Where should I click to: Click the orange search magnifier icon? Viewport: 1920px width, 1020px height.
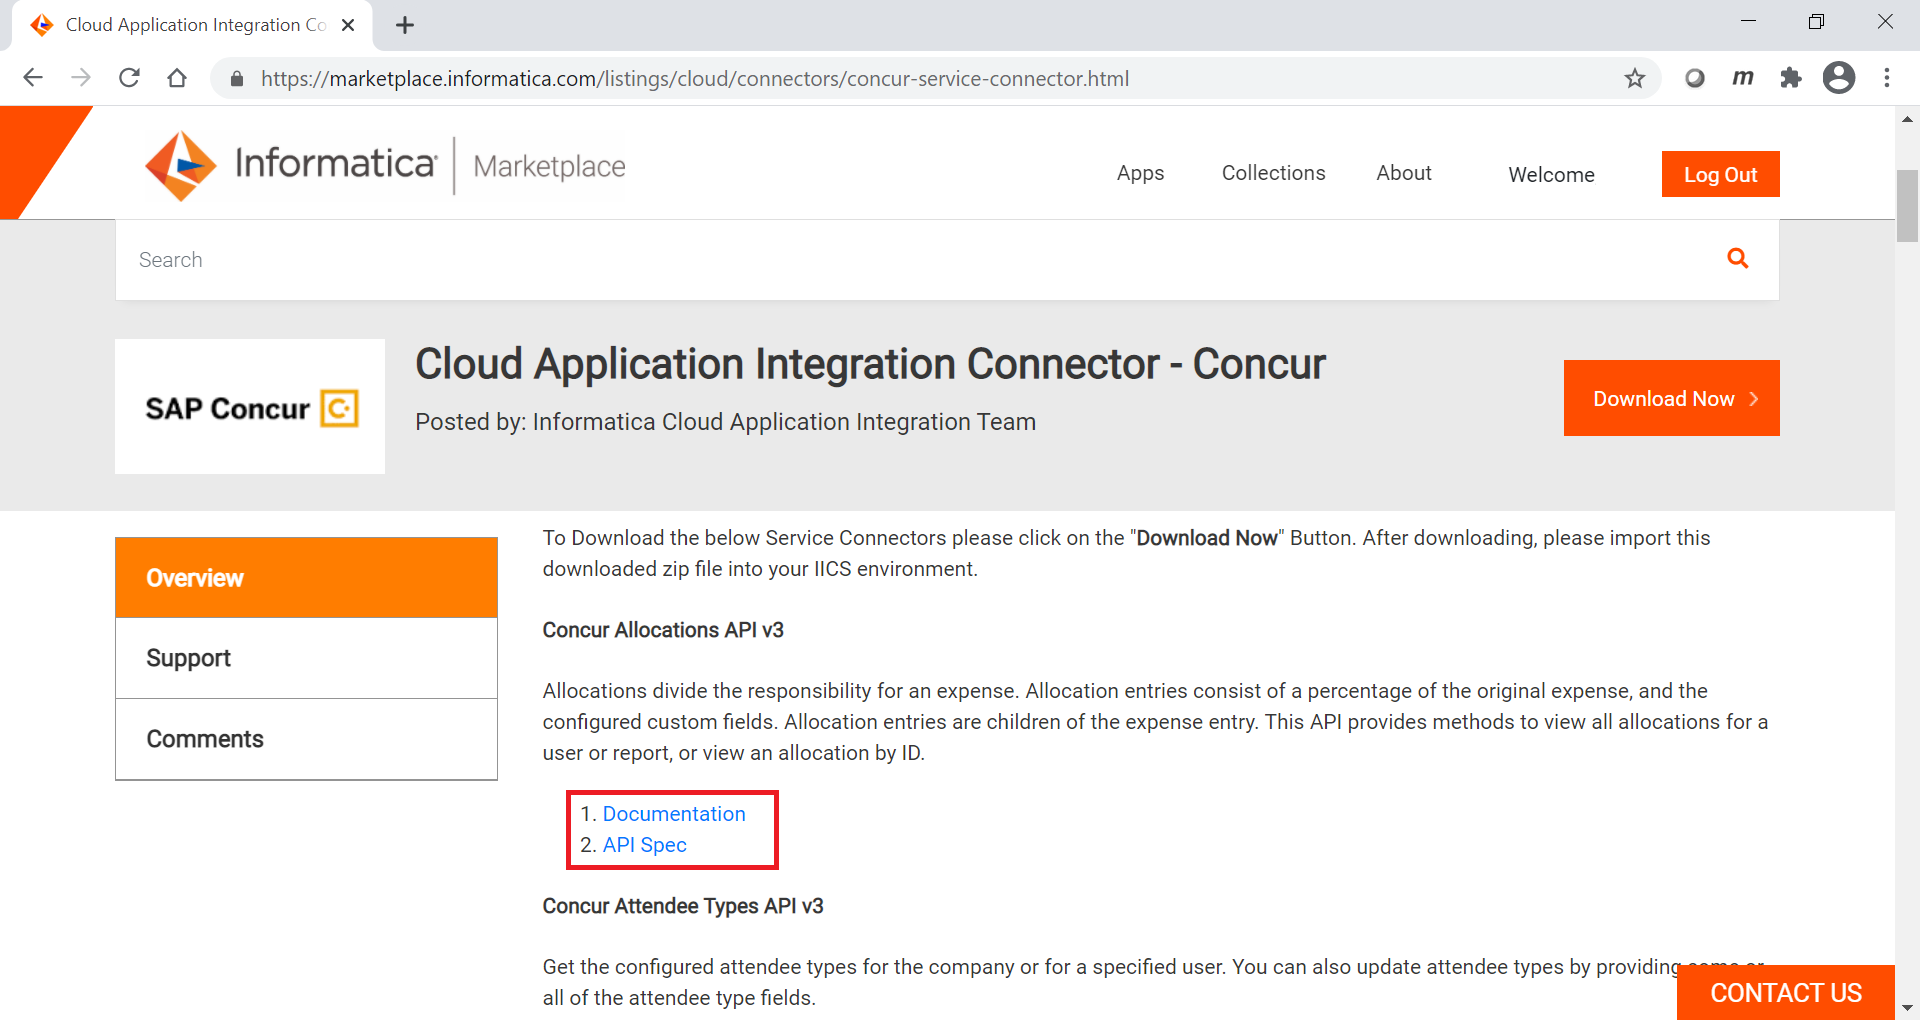[x=1738, y=259]
